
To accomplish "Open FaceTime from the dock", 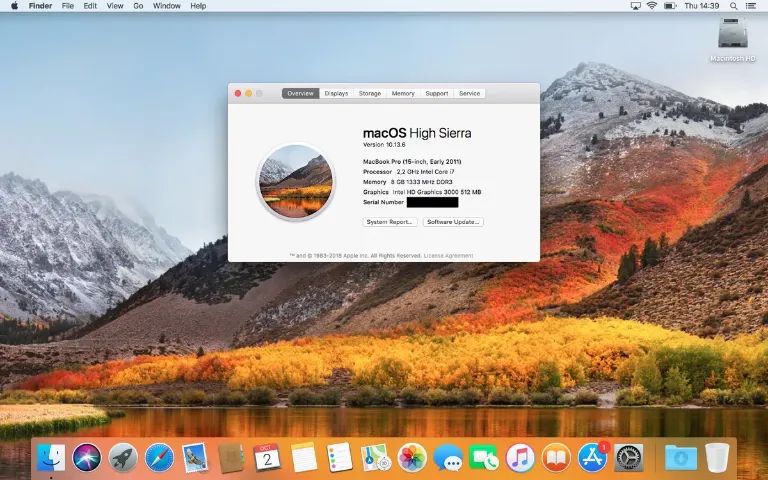I will pos(484,457).
